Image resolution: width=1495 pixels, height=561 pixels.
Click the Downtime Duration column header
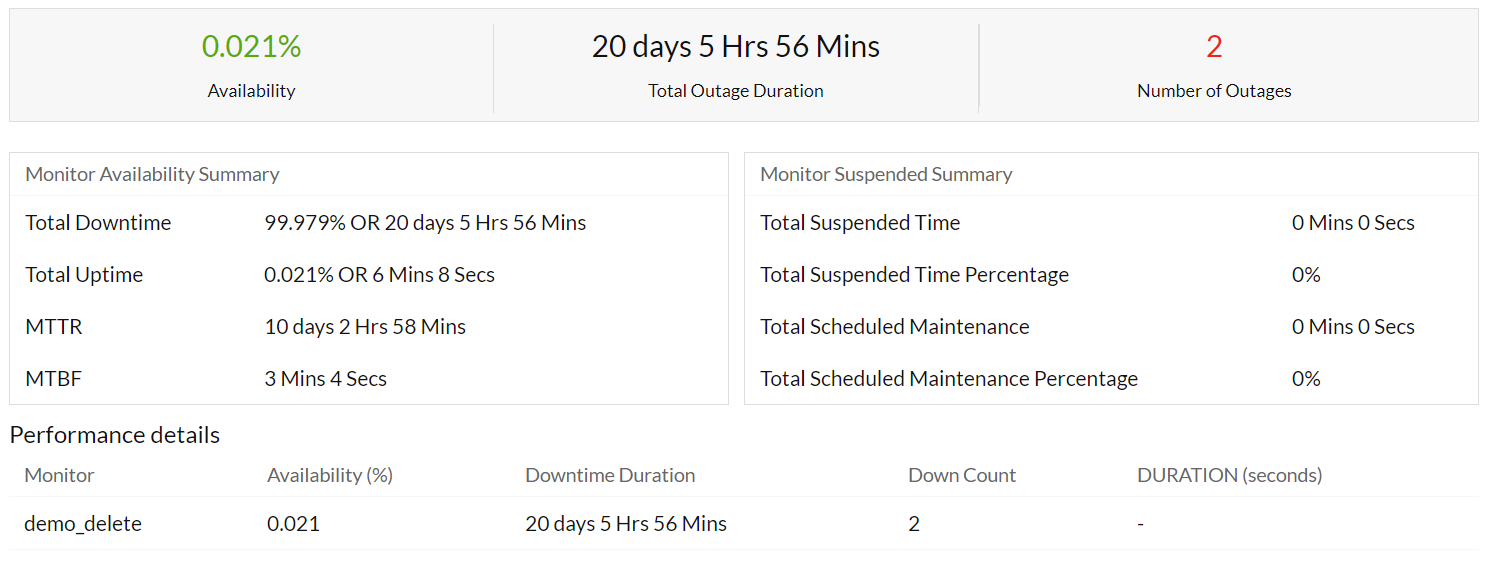[x=610, y=476]
